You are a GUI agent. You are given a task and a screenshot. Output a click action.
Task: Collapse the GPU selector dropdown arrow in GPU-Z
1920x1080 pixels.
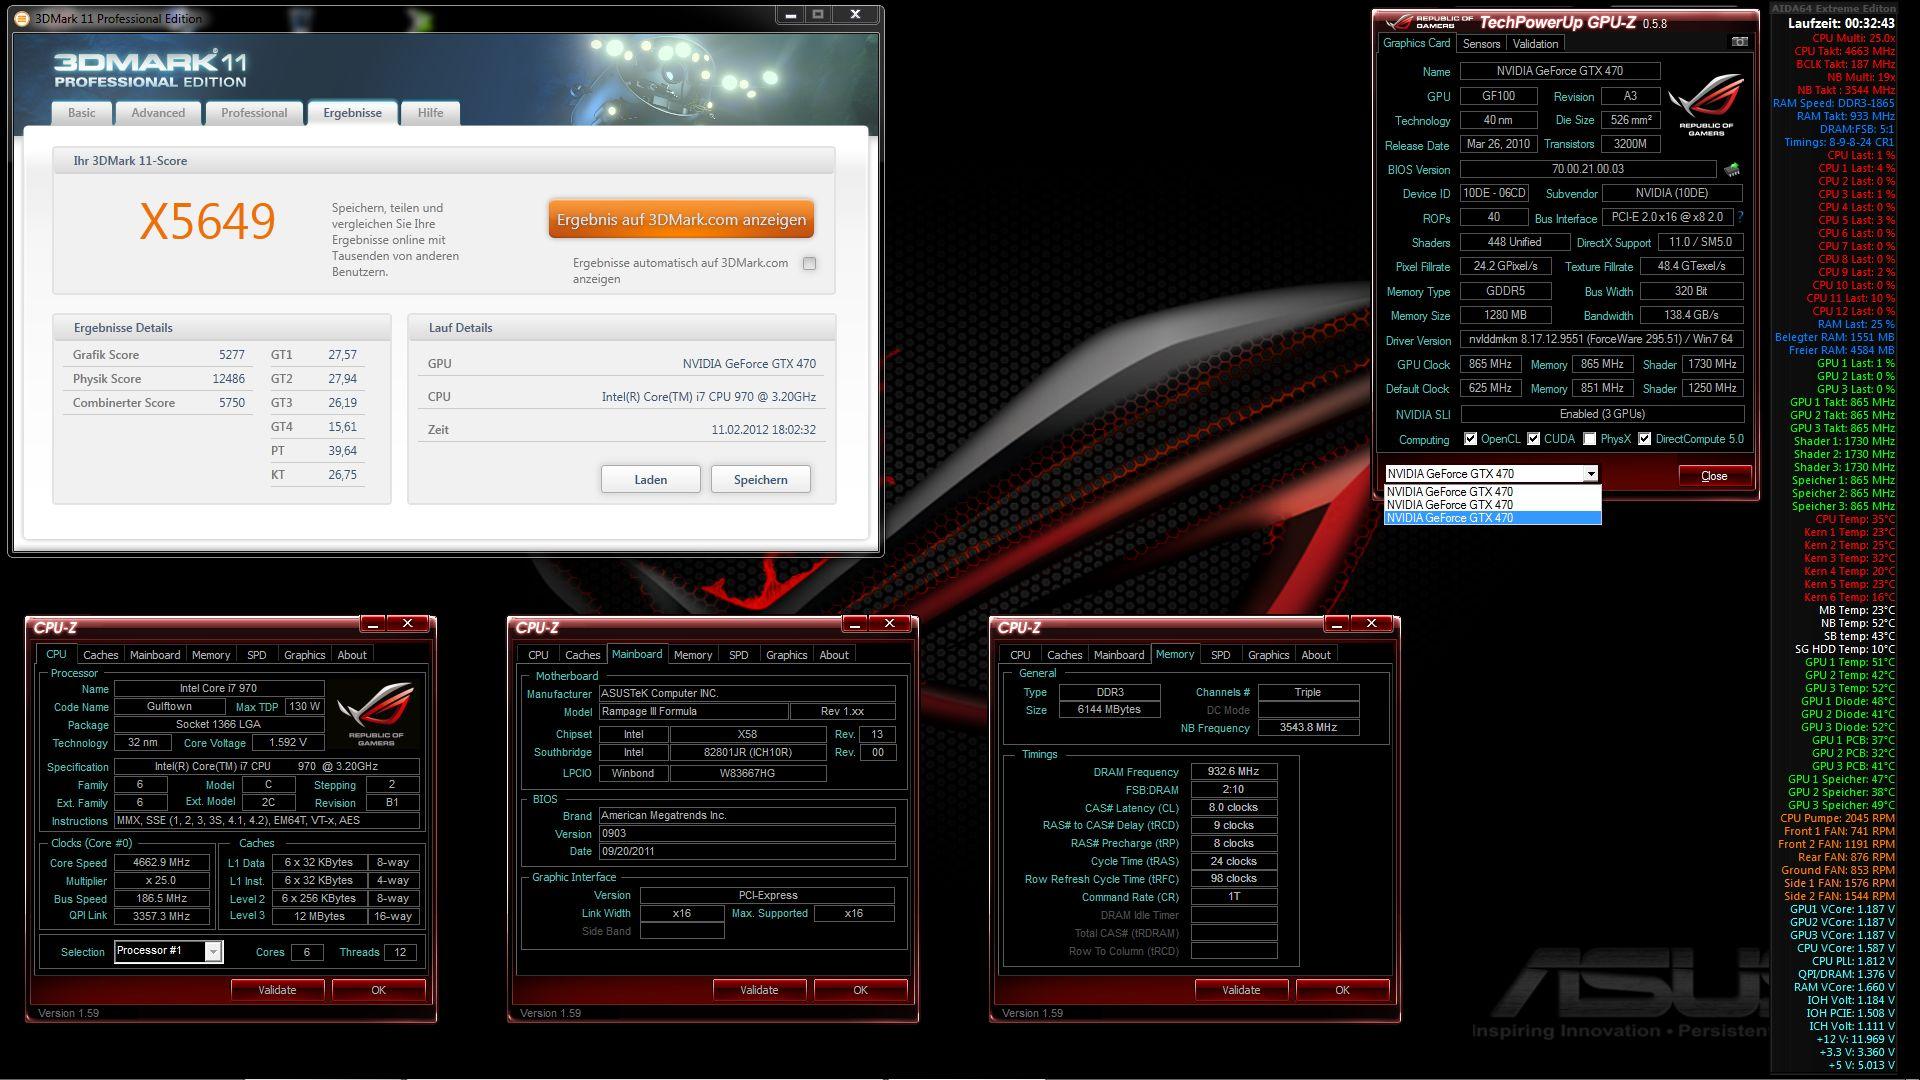click(1590, 474)
